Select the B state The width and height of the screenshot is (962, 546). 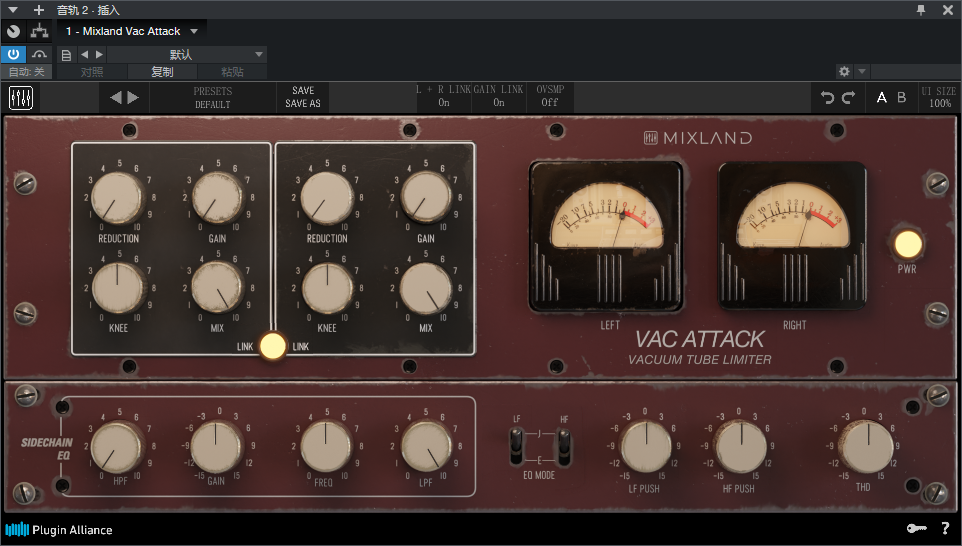(901, 97)
